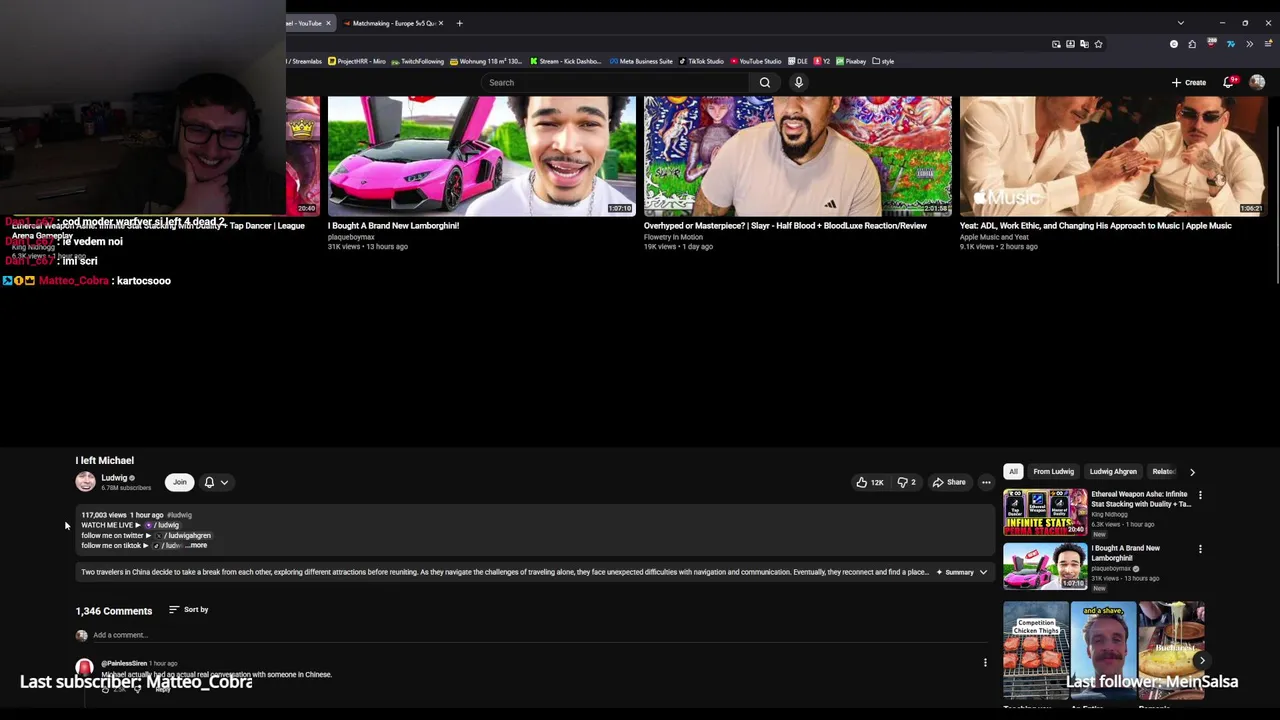
Task: Click the Add a comment field
Action: [x=540, y=635]
